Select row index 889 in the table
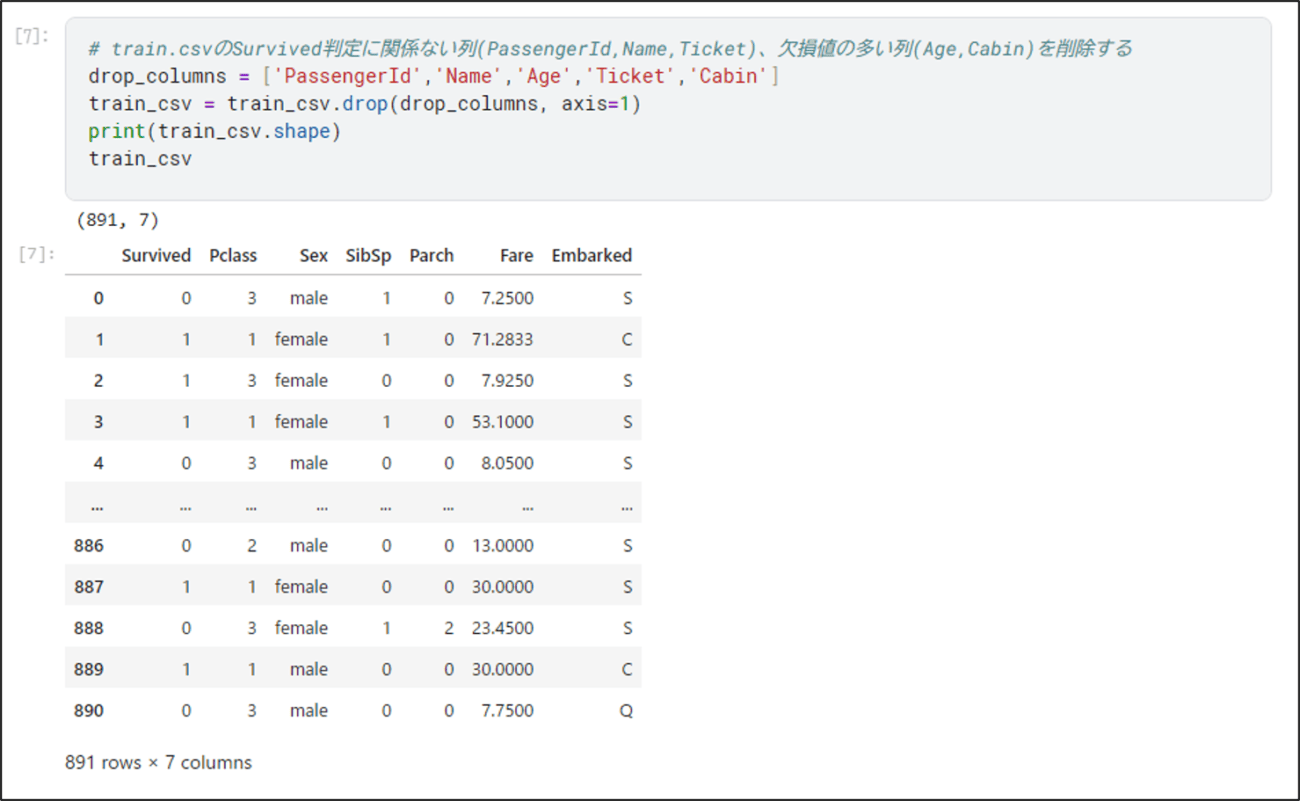The width and height of the screenshot is (1300, 801). point(89,669)
